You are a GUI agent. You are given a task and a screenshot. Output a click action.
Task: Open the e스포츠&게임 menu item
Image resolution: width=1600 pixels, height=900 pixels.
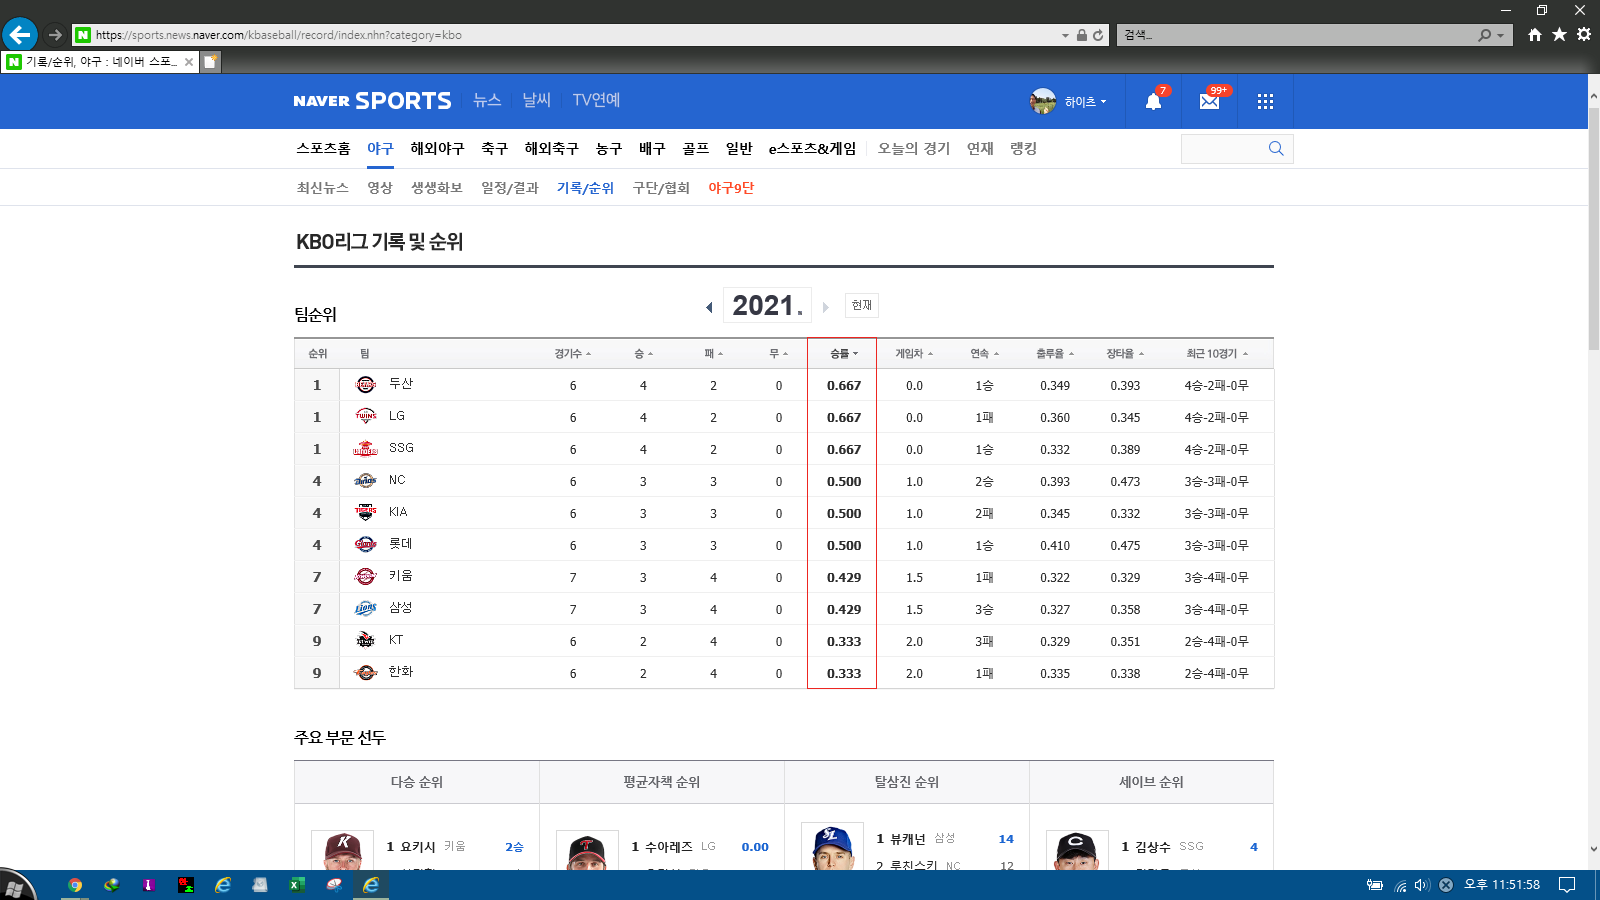[812, 148]
